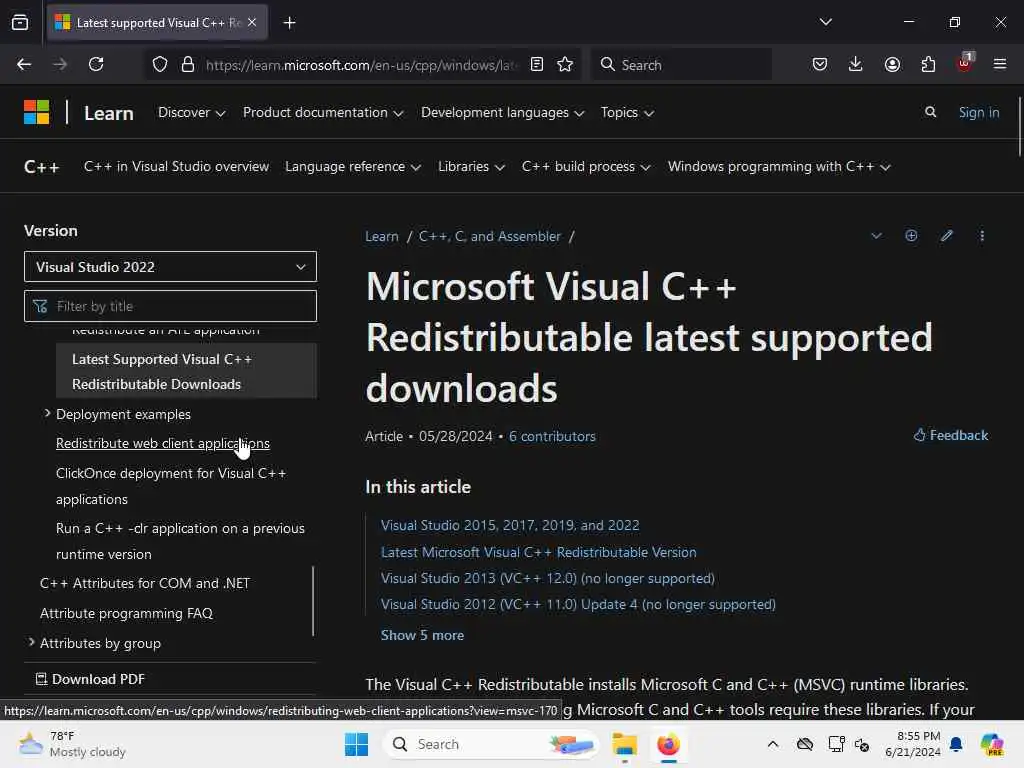Close the Latest supported Visual C++ tab
The height and width of the screenshot is (768, 1024).
click(252, 22)
